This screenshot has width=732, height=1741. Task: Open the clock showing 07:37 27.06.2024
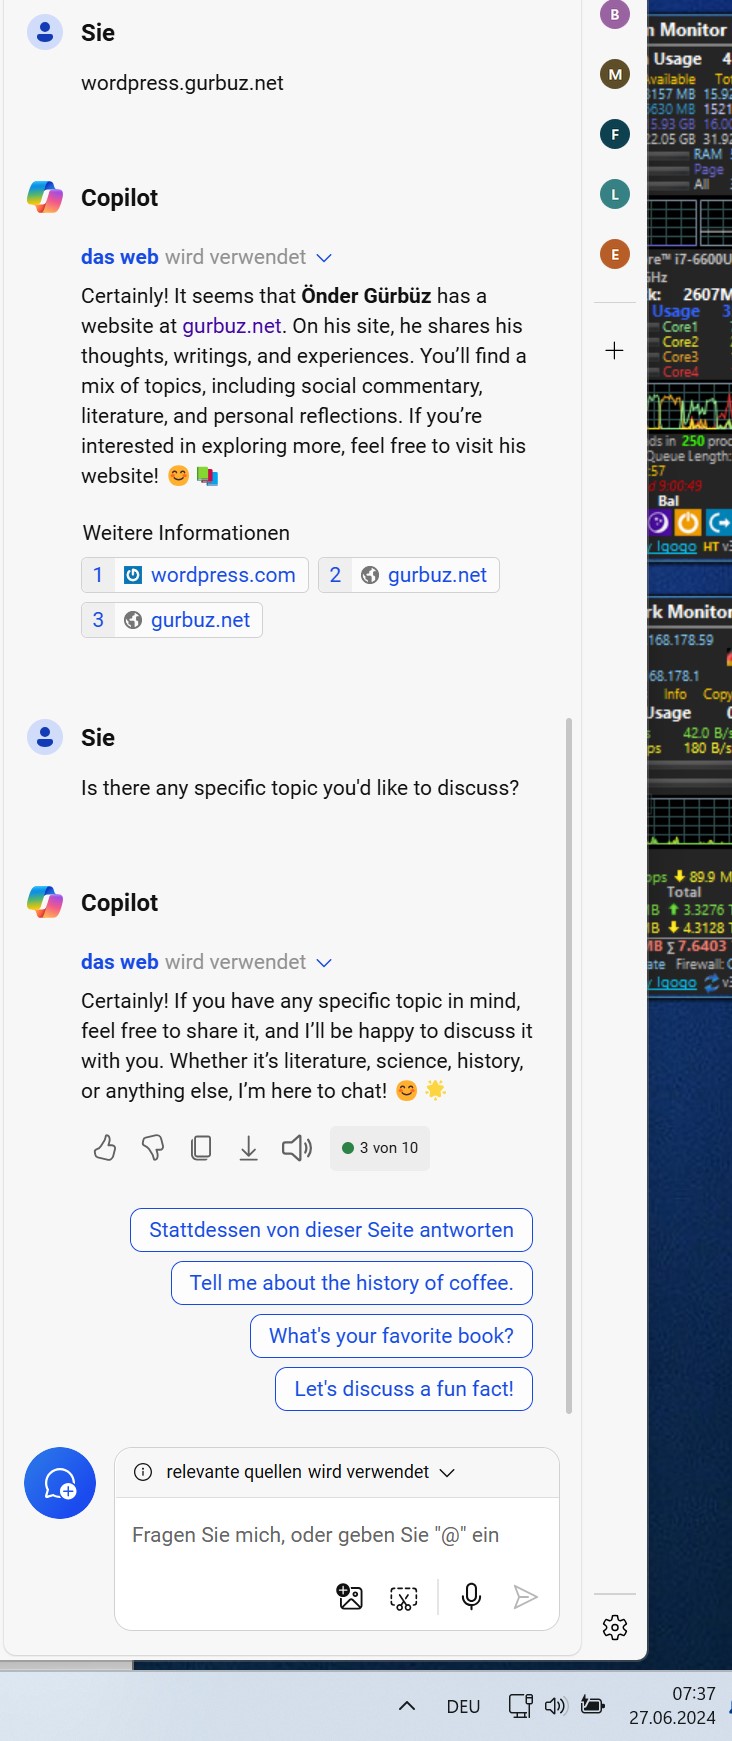pos(672,1706)
